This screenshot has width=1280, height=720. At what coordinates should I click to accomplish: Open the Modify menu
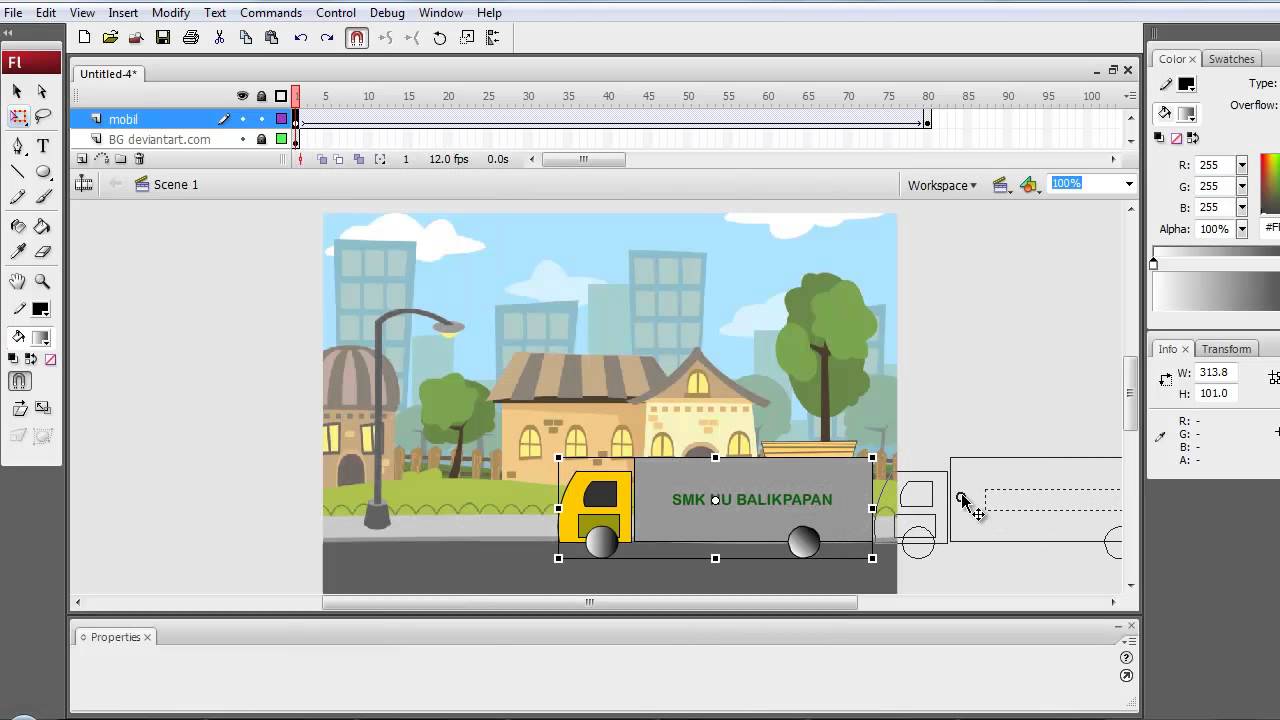point(171,13)
